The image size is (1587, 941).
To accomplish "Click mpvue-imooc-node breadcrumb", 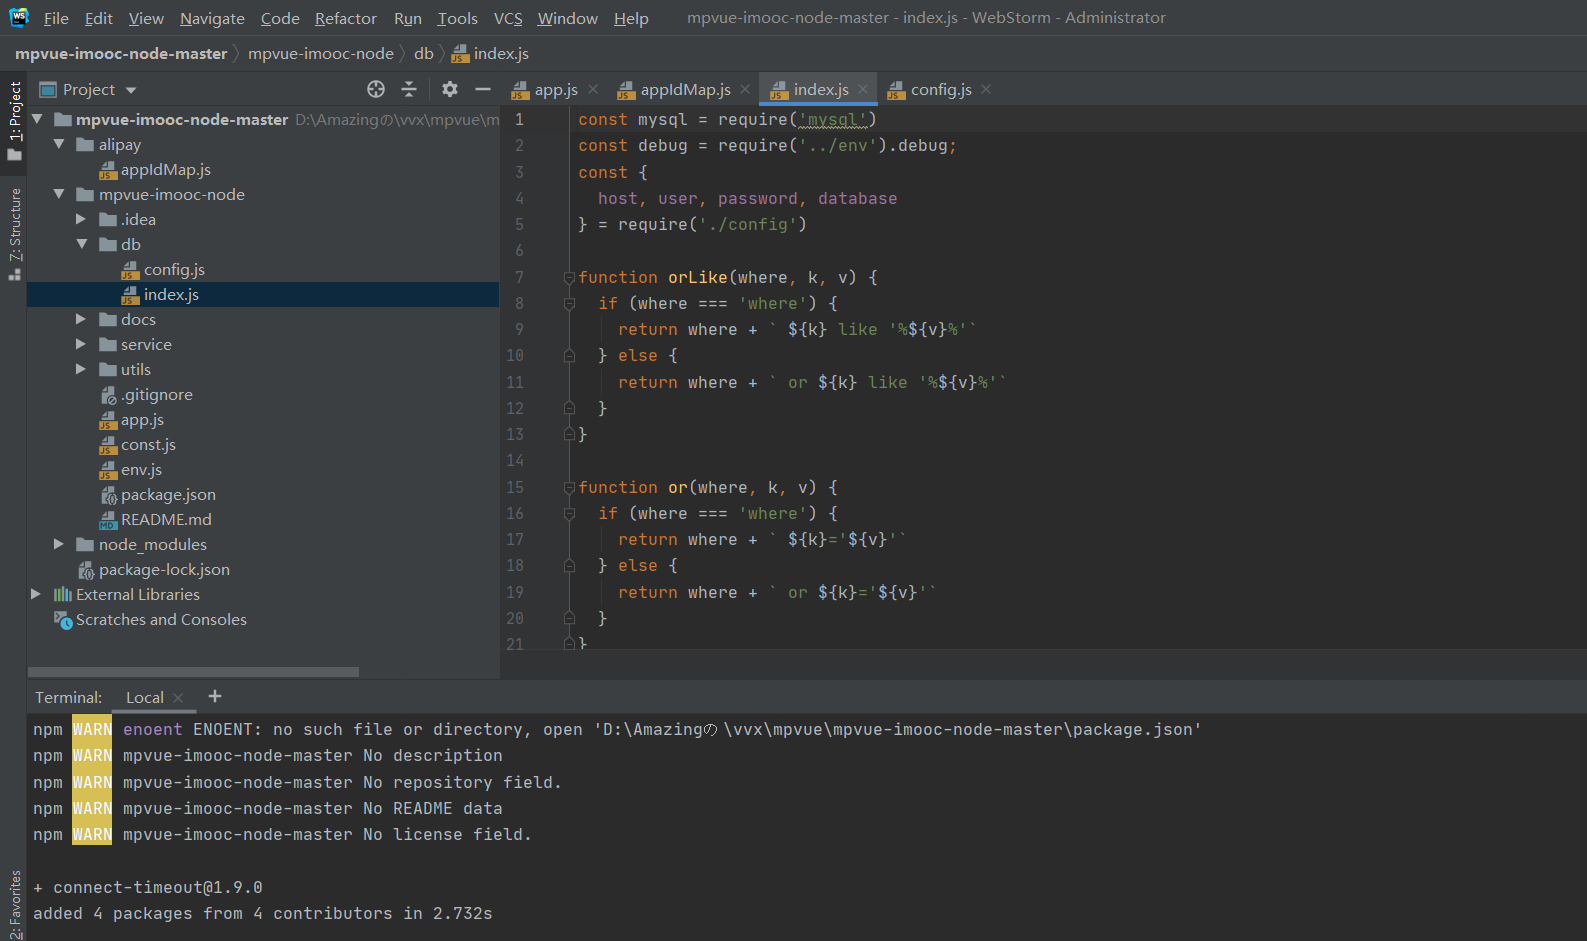I will point(321,53).
